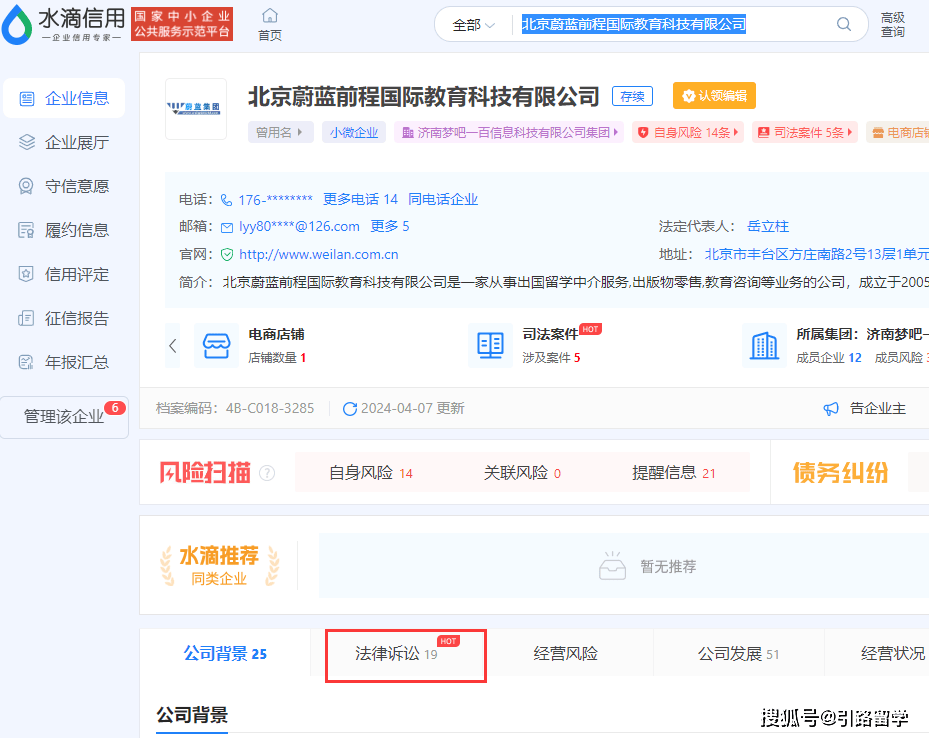Viewport: 929px width, 738px height.
Task: Click the 司法案件 book icon
Action: pos(490,345)
